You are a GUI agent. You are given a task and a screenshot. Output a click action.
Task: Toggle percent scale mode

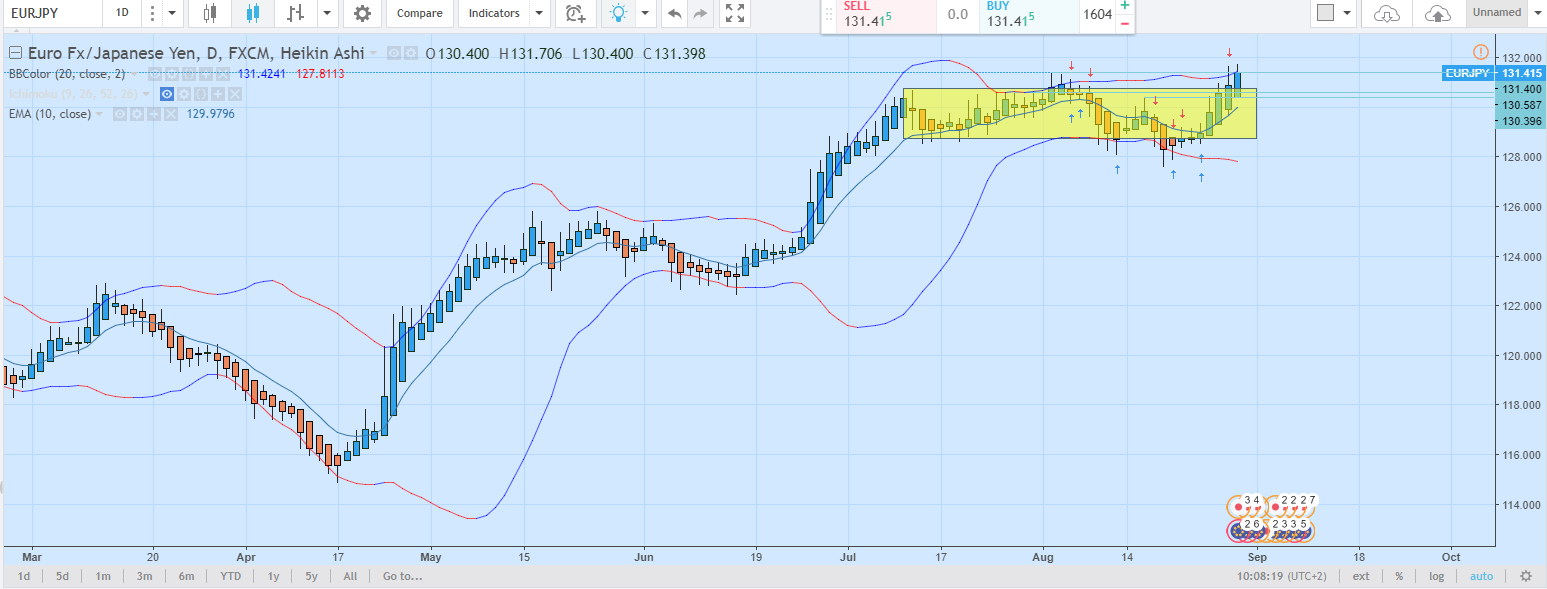(1399, 576)
